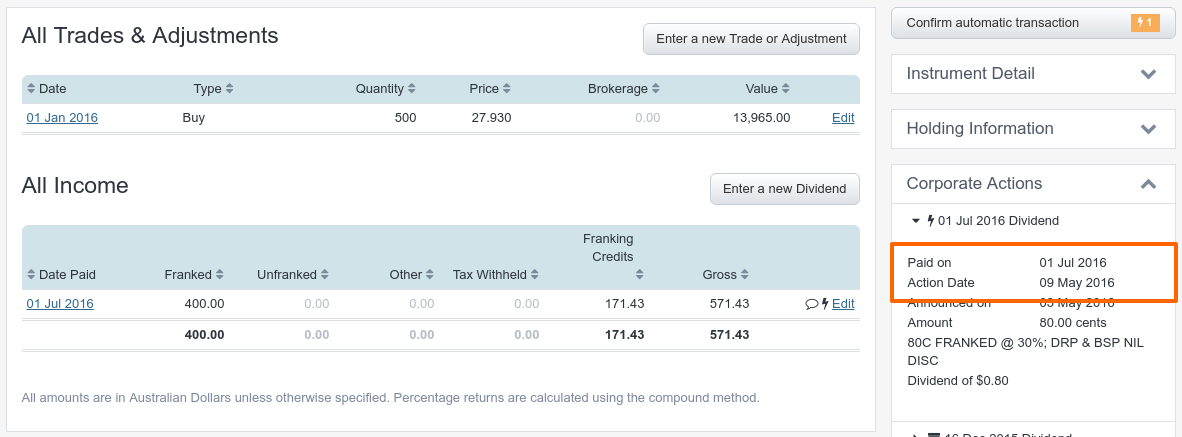Sort income by Tax Withheld column
This screenshot has width=1182, height=437.
496,275
